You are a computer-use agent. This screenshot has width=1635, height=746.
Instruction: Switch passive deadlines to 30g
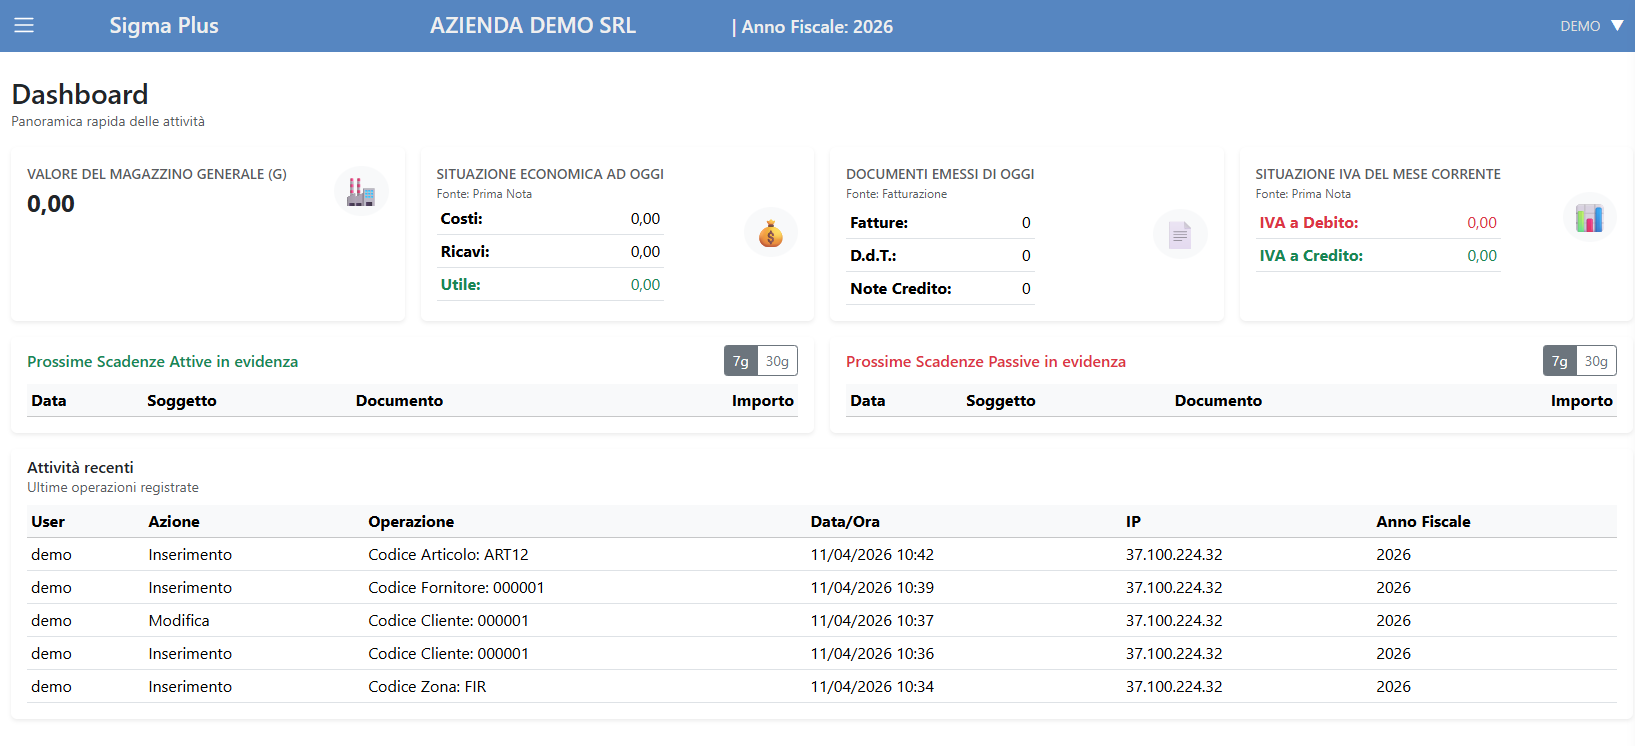[1596, 361]
